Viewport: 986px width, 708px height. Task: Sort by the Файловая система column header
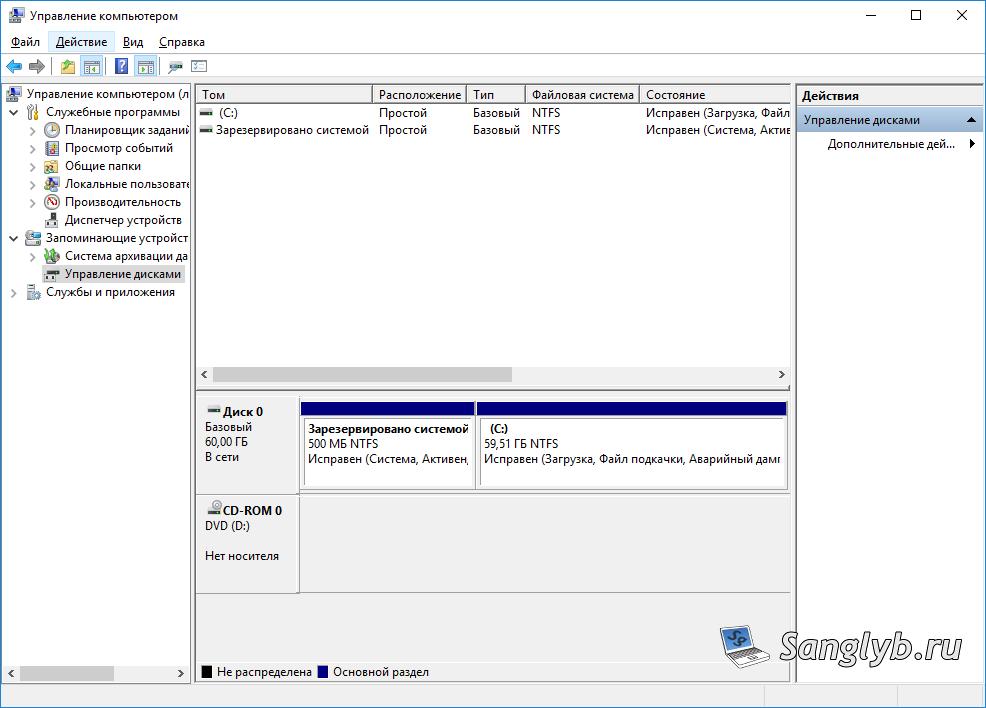(582, 94)
